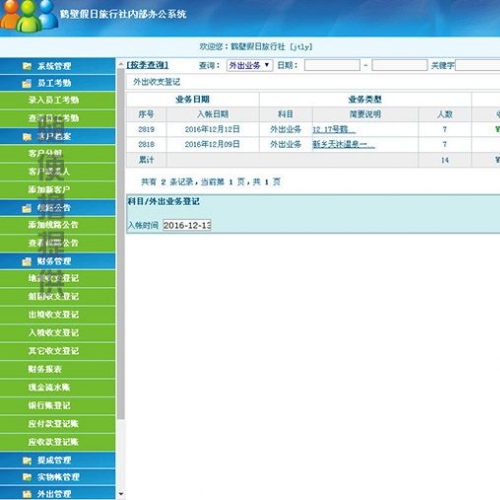Click the 提成管理 folder icon
The height and width of the screenshot is (500, 500).
[x=27, y=460]
